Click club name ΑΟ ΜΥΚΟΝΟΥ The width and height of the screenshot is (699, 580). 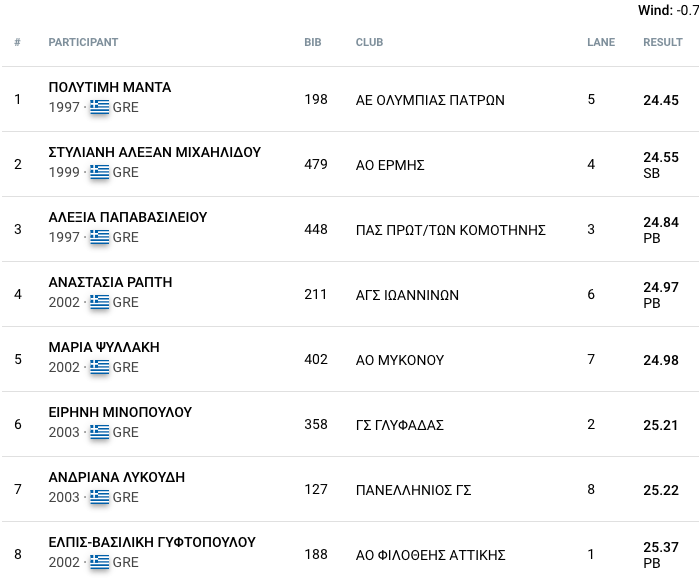[x=400, y=360]
